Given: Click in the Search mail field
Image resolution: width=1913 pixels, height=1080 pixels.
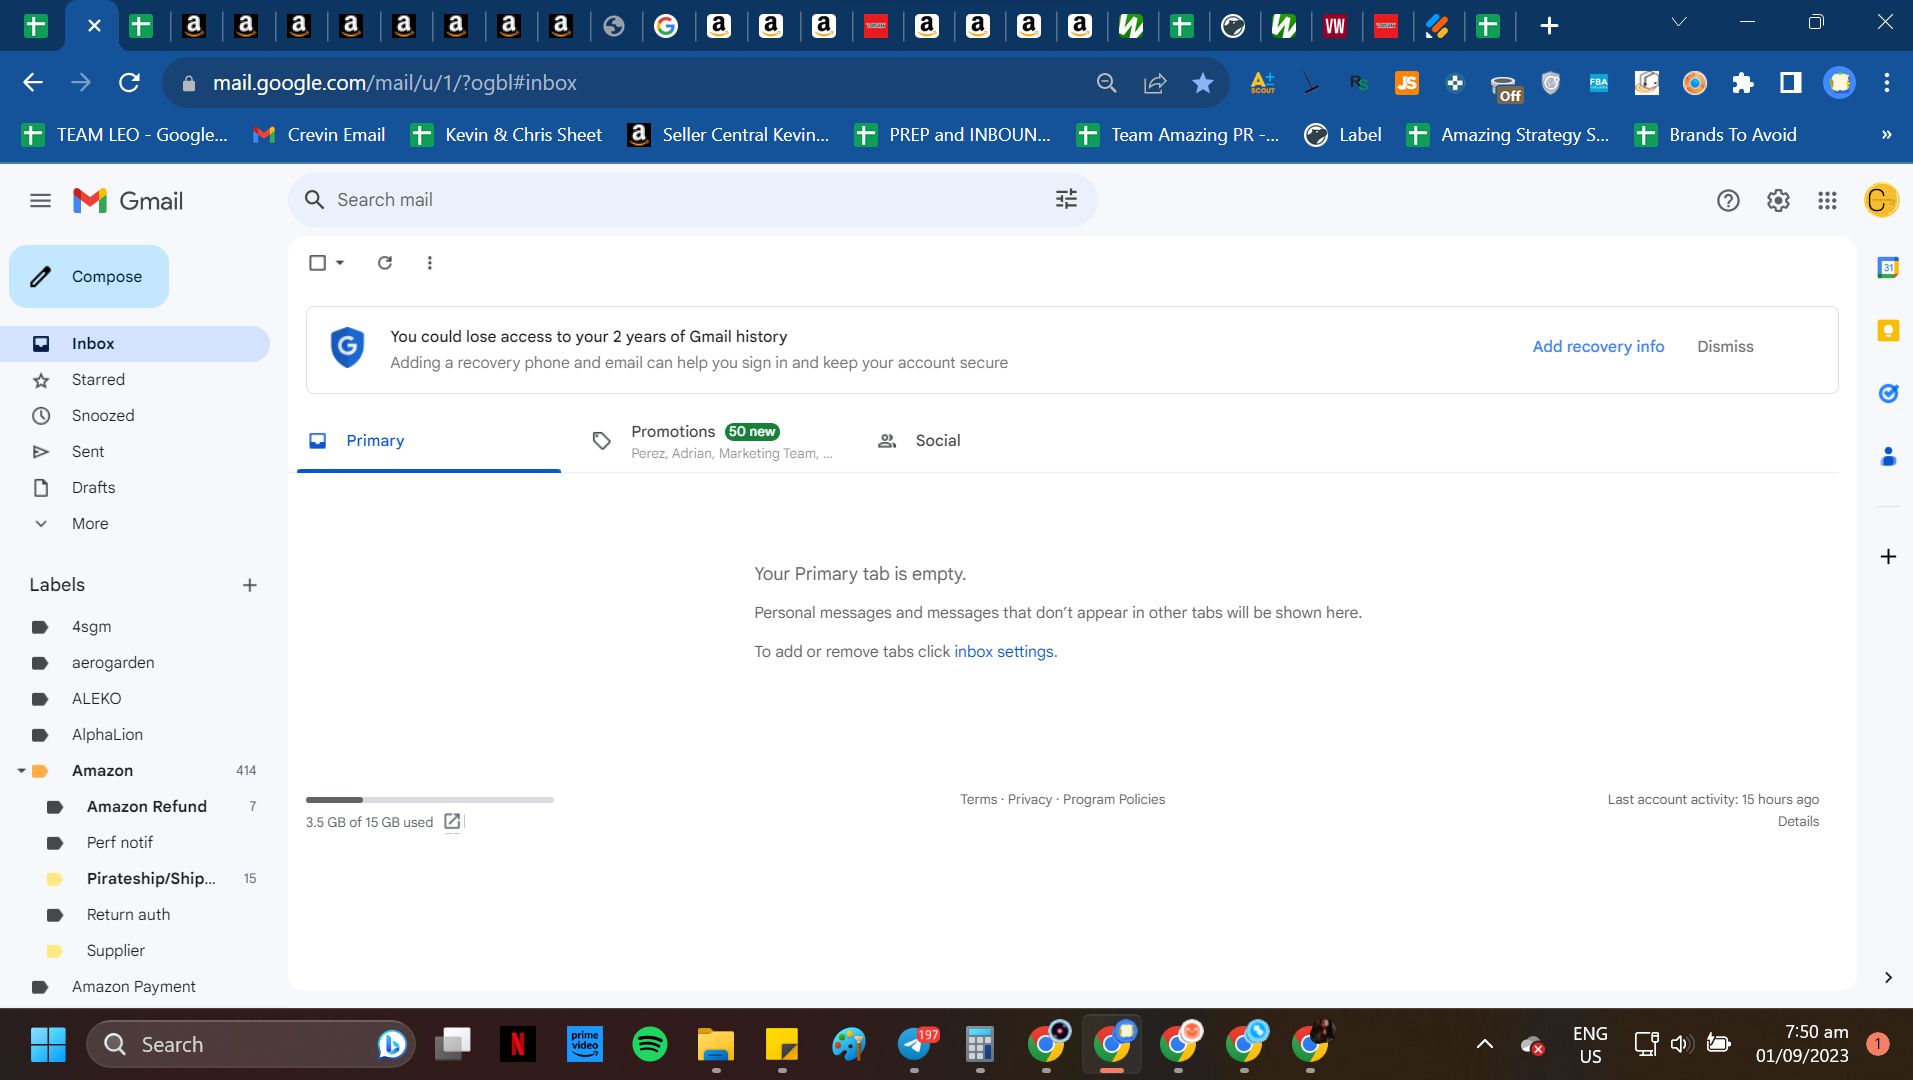Looking at the screenshot, I should tap(690, 200).
